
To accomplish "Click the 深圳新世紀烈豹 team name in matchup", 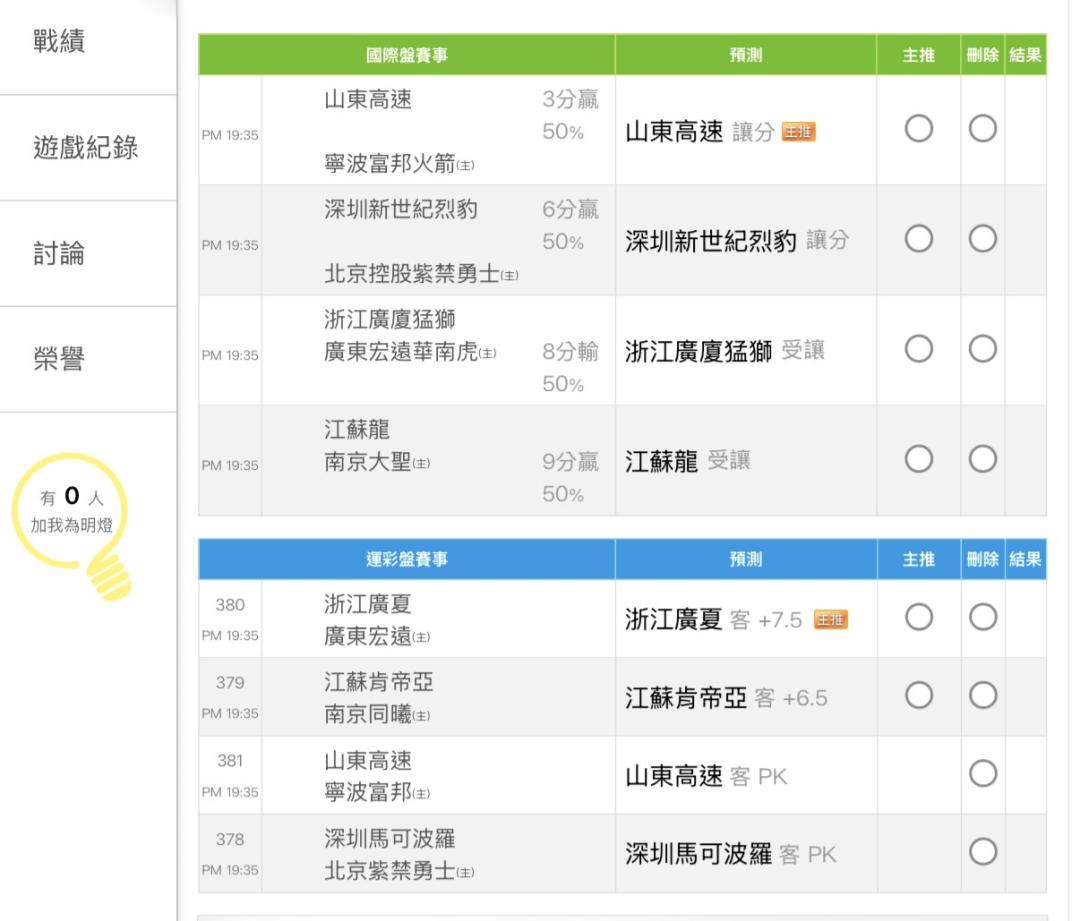I will [x=401, y=209].
